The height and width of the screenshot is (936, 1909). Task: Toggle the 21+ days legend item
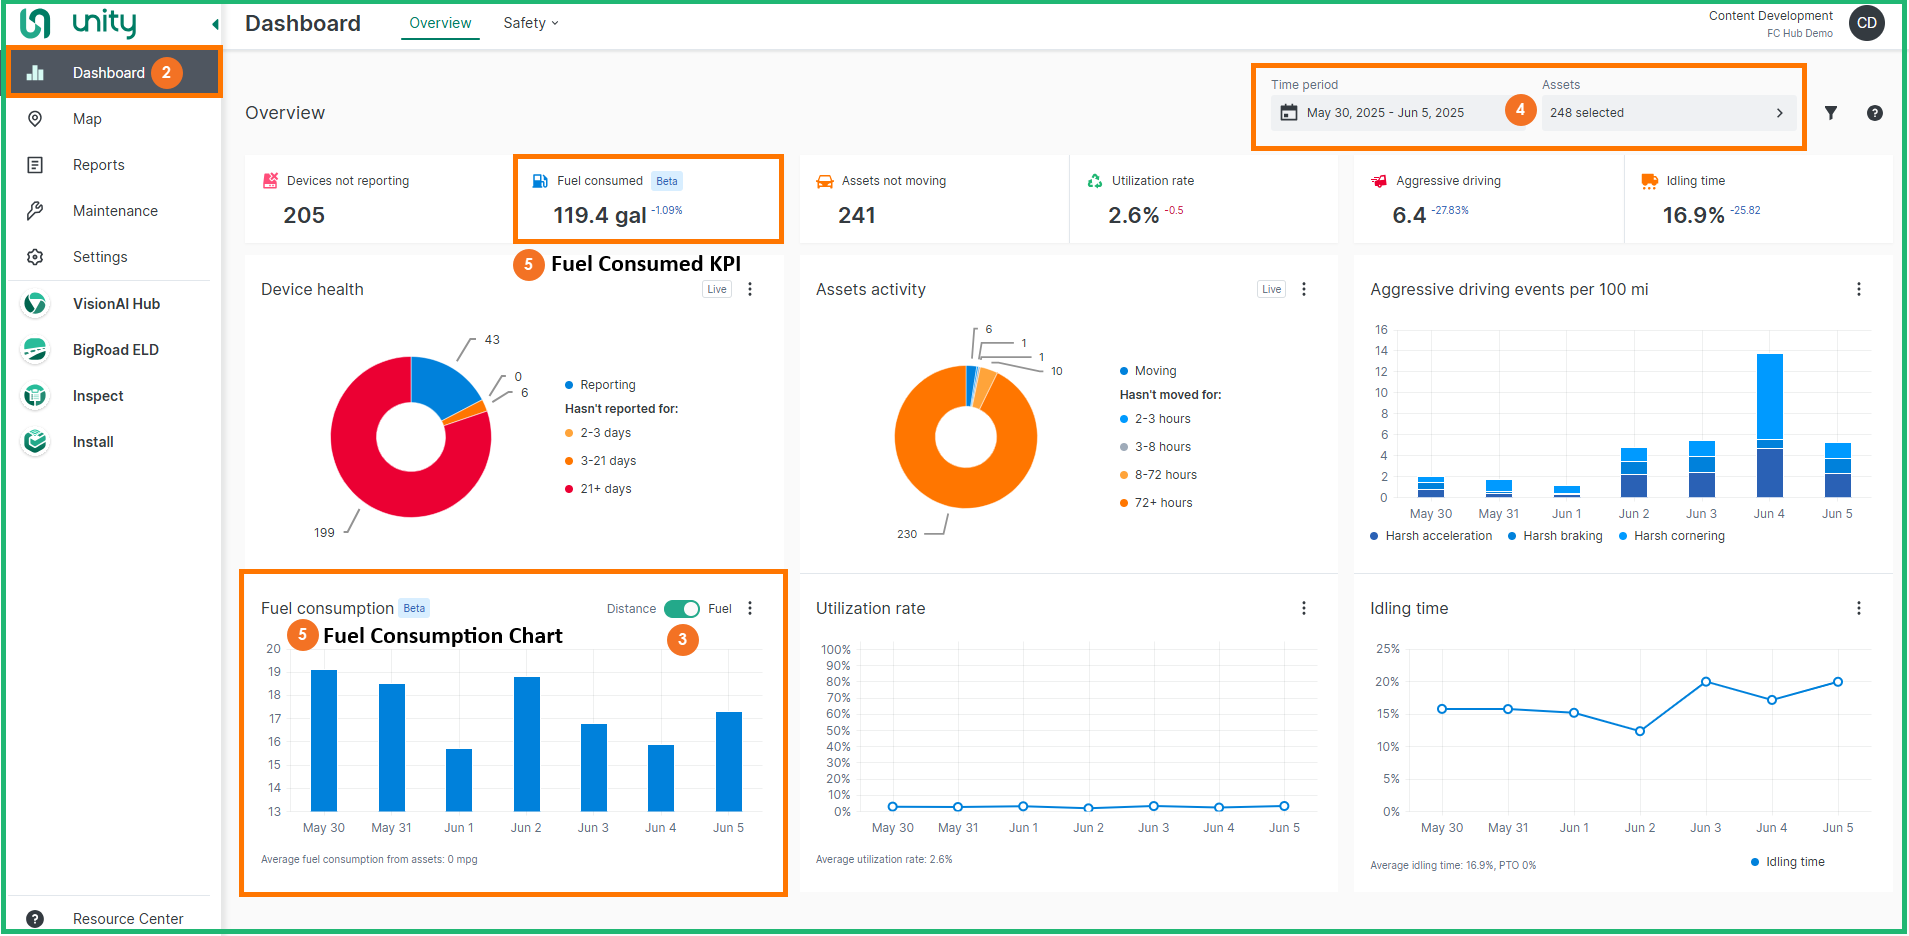click(605, 489)
